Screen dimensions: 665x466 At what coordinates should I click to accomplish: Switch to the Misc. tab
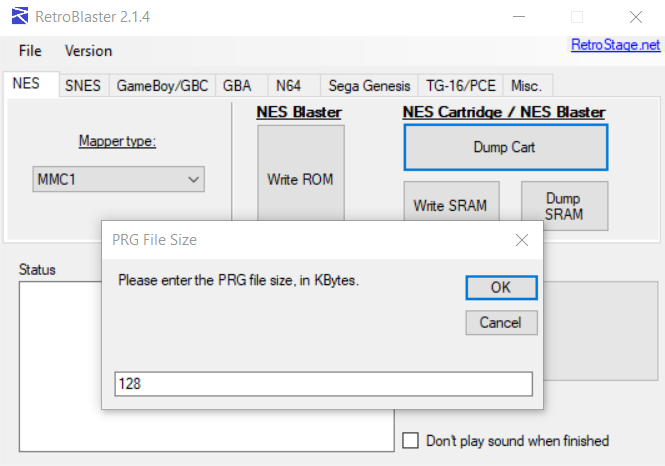(528, 86)
